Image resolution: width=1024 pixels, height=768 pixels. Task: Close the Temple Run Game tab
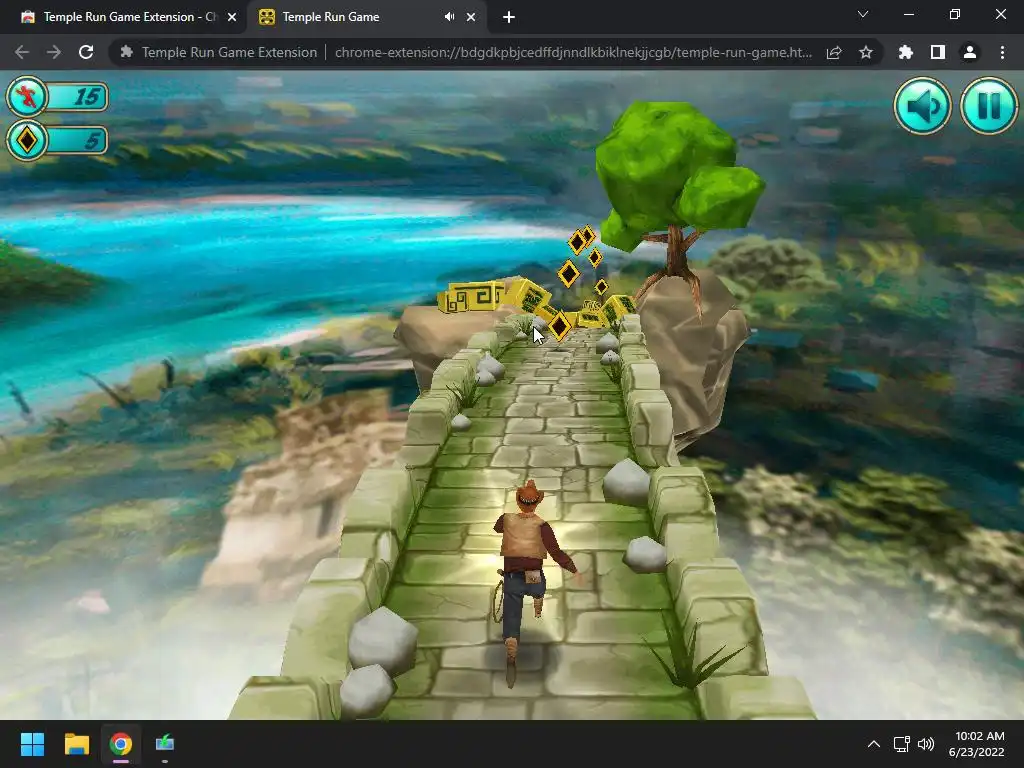click(x=471, y=17)
